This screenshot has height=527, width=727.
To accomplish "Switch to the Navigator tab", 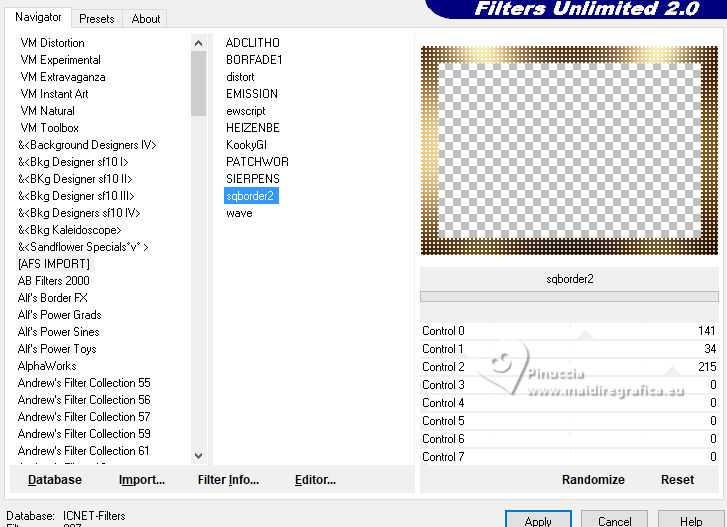I will click(38, 18).
